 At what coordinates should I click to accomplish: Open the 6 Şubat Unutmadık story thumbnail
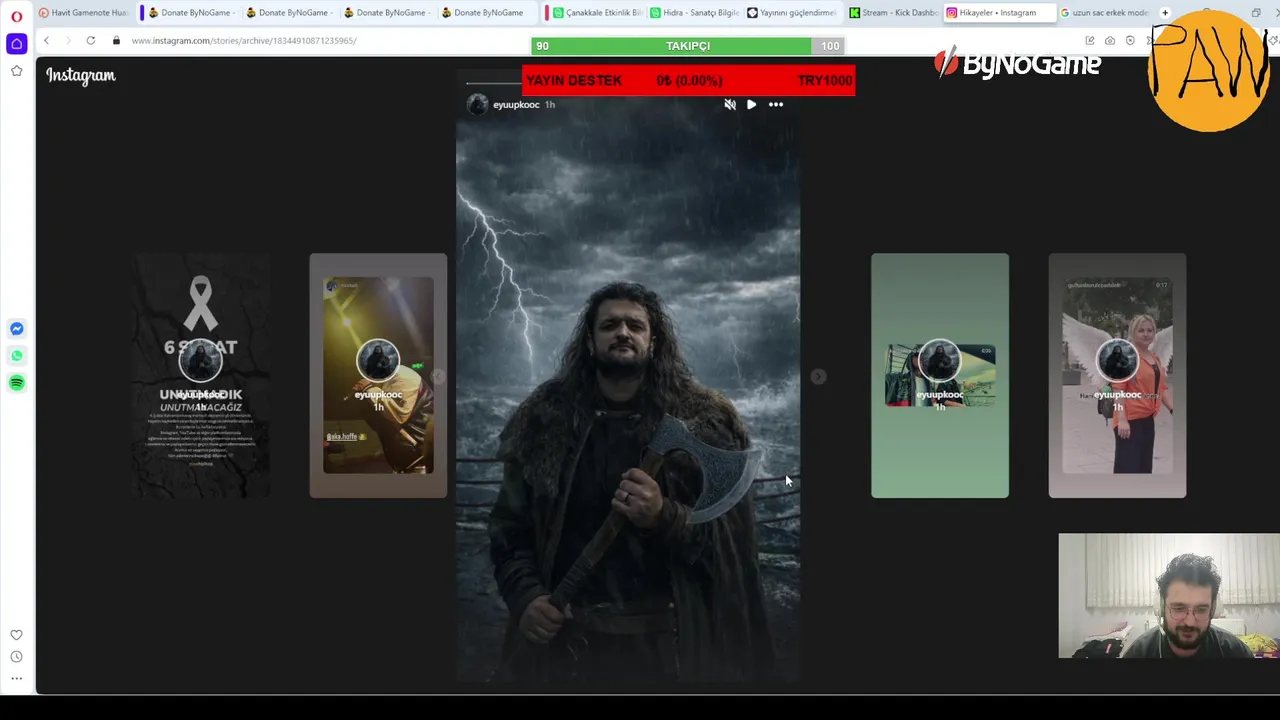coord(201,375)
